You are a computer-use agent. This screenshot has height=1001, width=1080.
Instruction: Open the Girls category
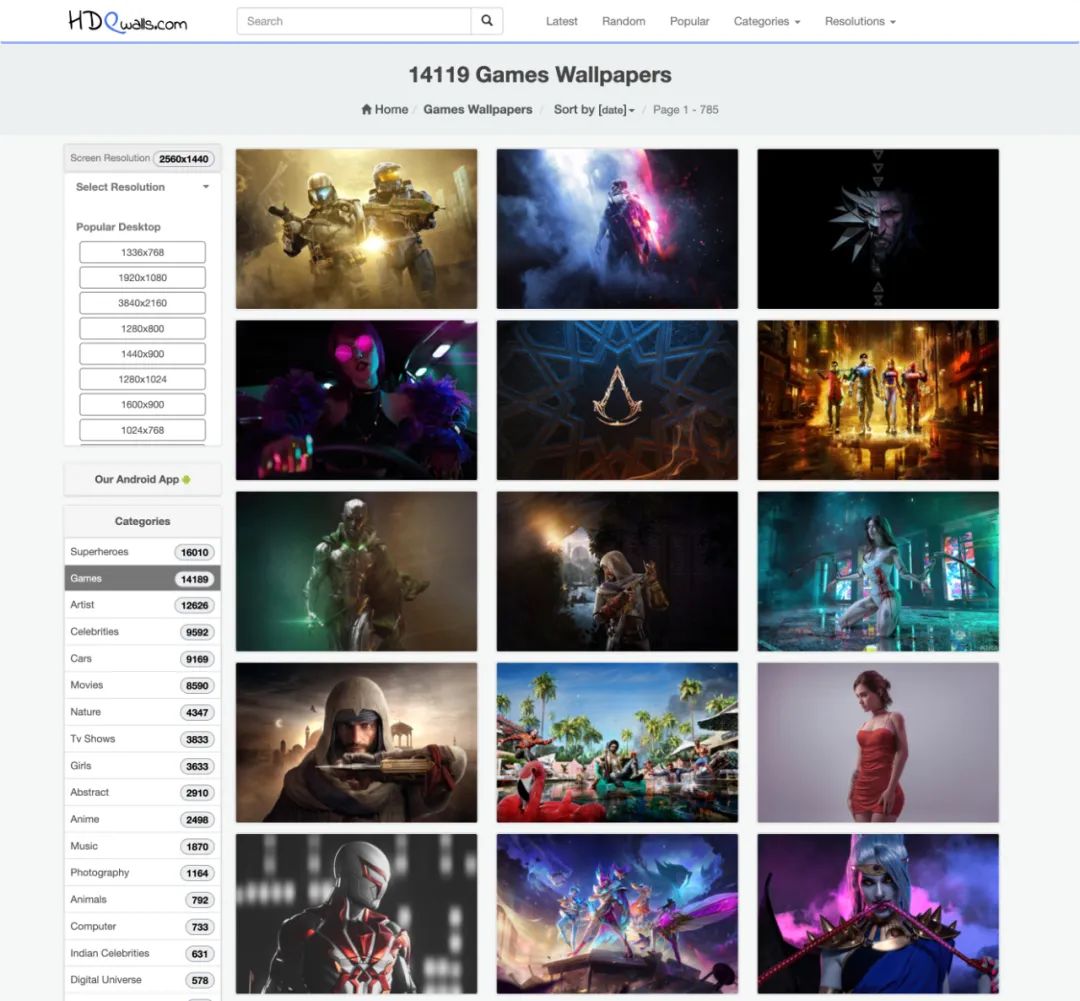pyautogui.click(x=143, y=766)
